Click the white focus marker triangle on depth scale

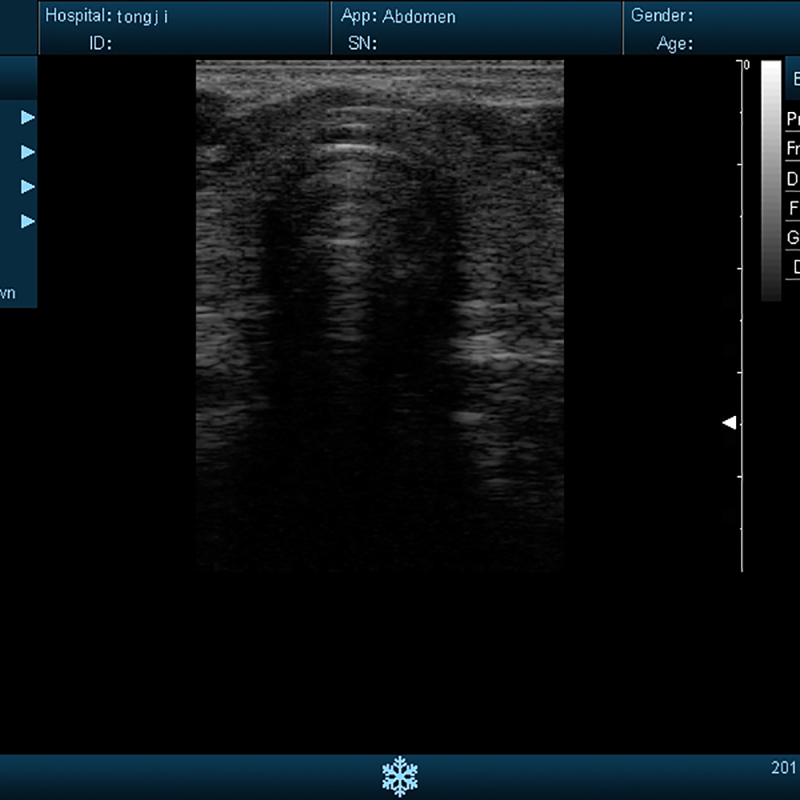coord(730,423)
